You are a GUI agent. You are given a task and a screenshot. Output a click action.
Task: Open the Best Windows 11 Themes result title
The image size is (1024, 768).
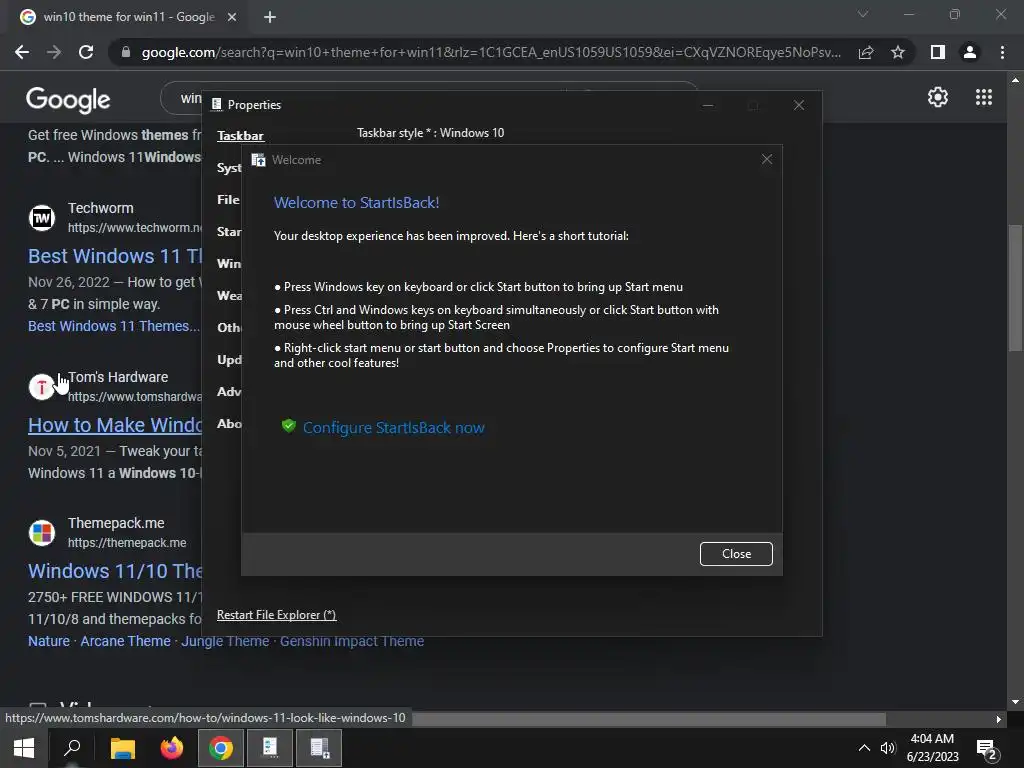coord(115,256)
